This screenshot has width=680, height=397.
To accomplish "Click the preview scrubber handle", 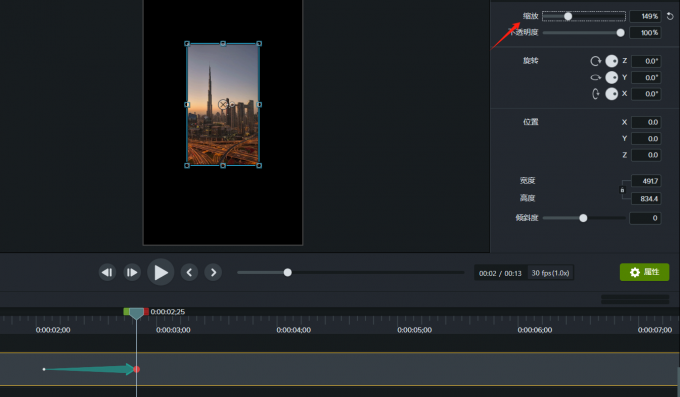I will [x=288, y=272].
